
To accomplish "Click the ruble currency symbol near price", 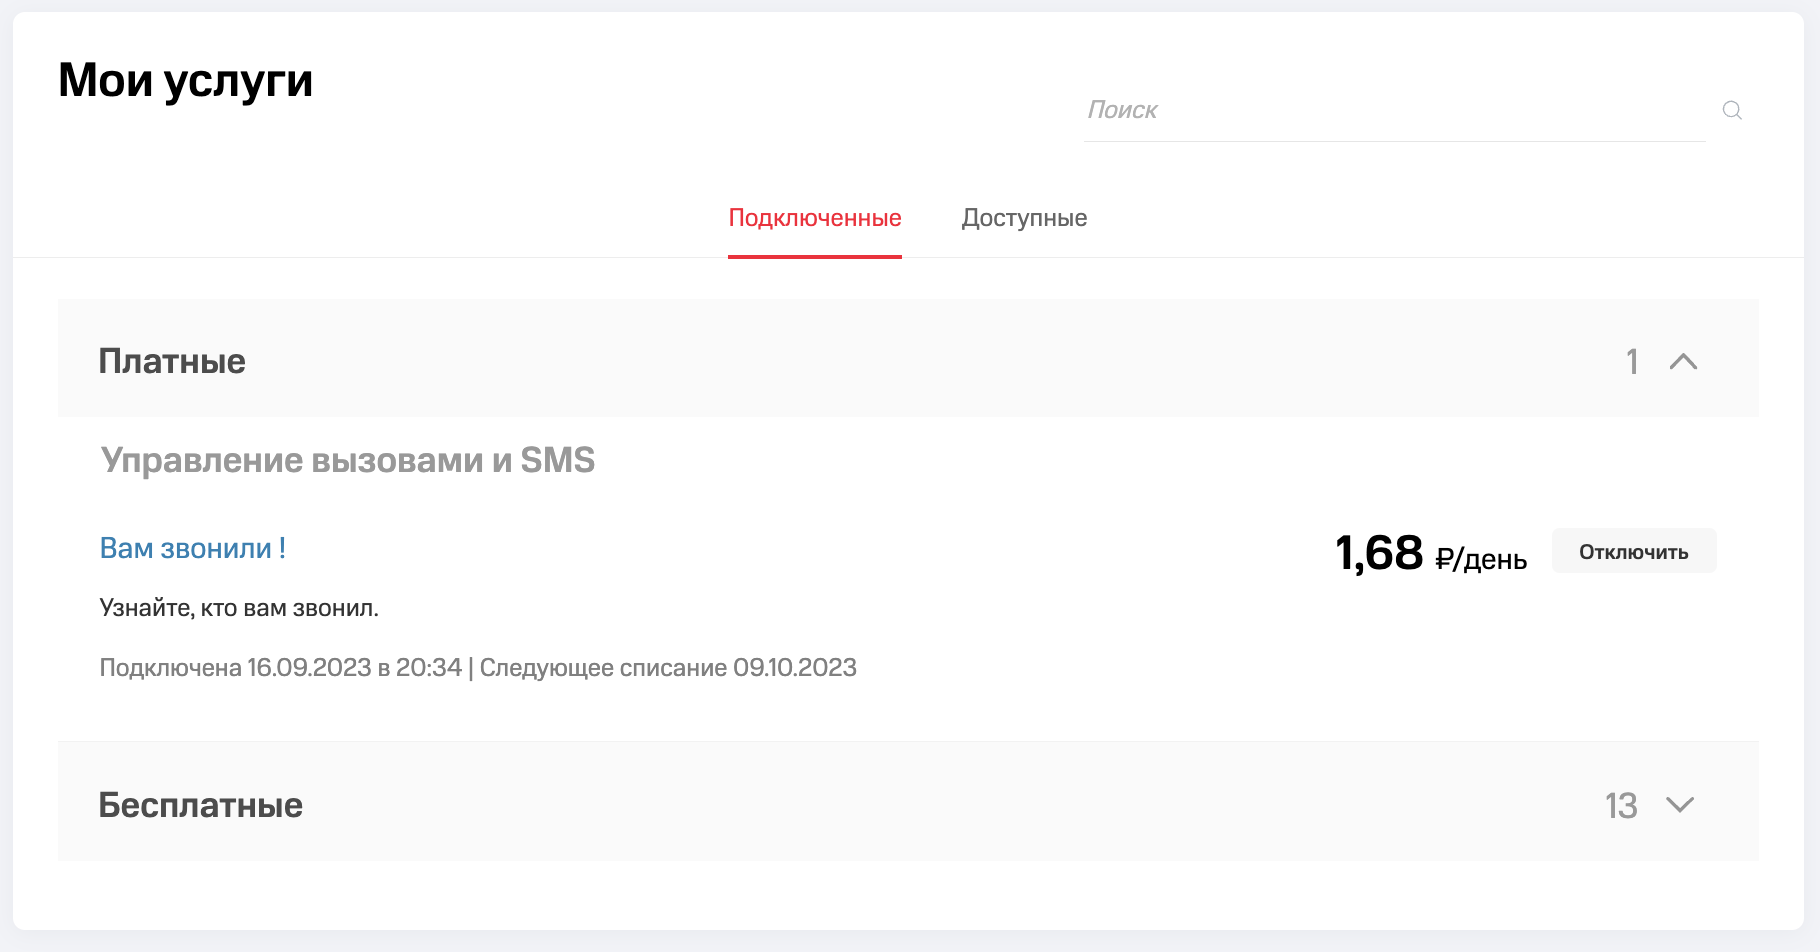I will [1443, 558].
